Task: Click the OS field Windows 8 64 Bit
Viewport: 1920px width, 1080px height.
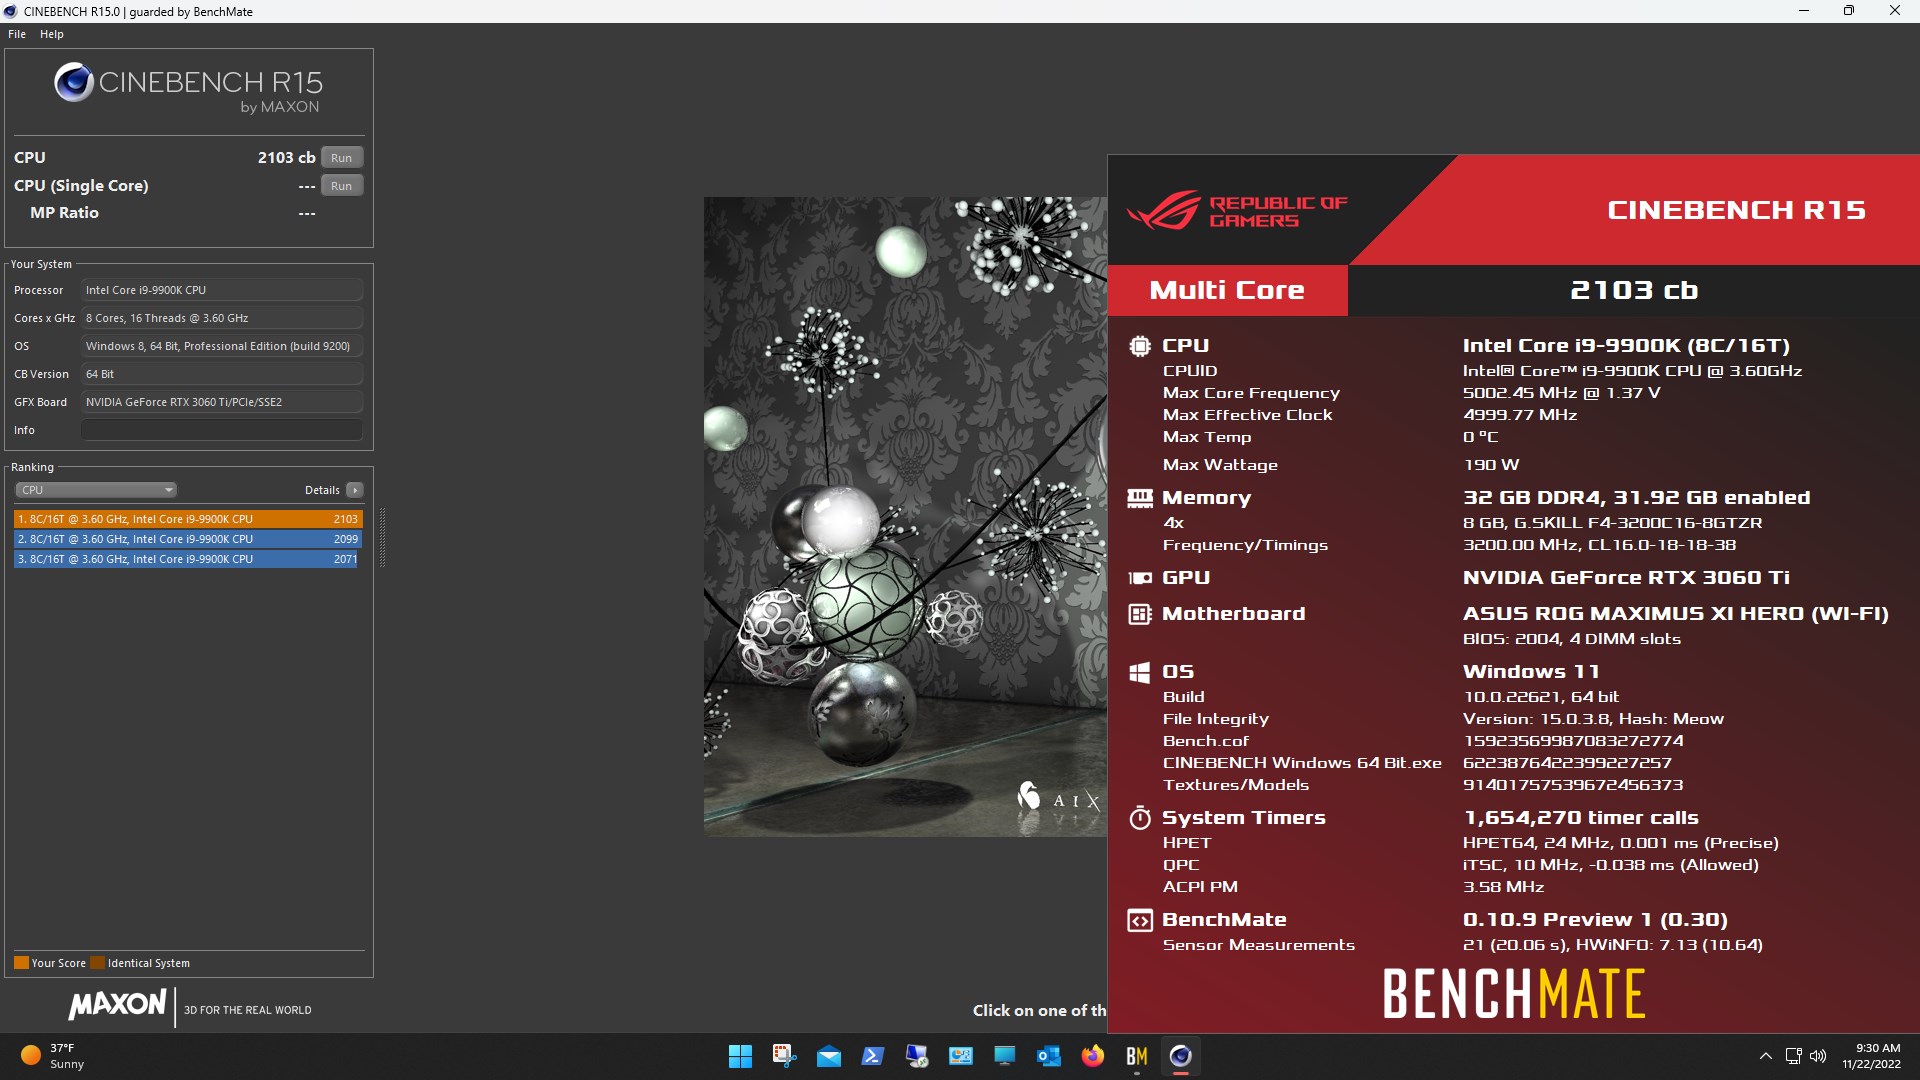Action: point(222,346)
